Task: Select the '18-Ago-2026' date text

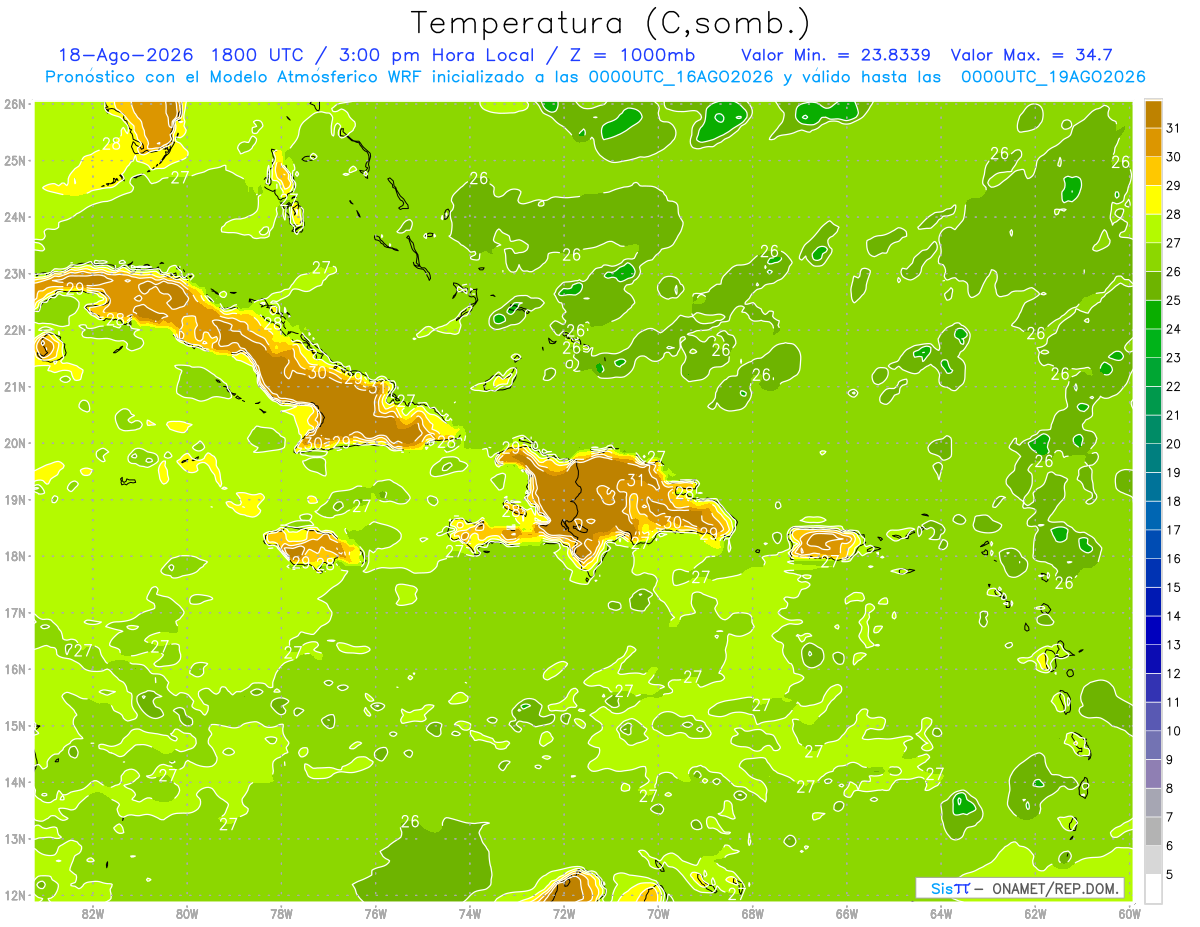Action: [x=127, y=55]
